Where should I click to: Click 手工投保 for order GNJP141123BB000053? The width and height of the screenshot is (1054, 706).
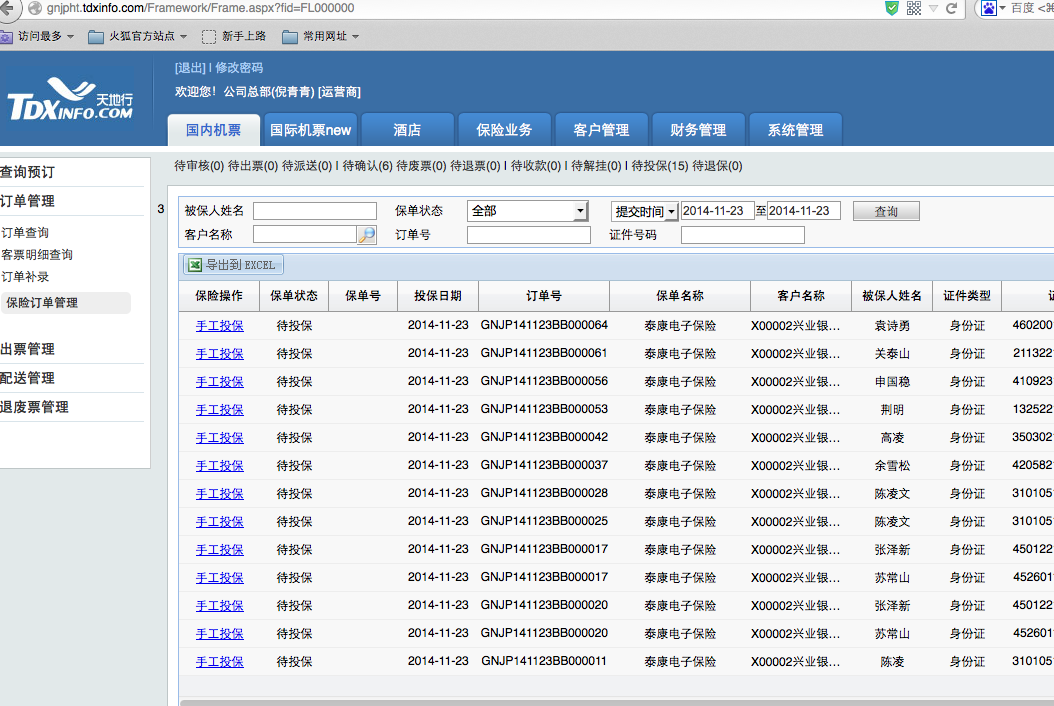click(x=219, y=410)
